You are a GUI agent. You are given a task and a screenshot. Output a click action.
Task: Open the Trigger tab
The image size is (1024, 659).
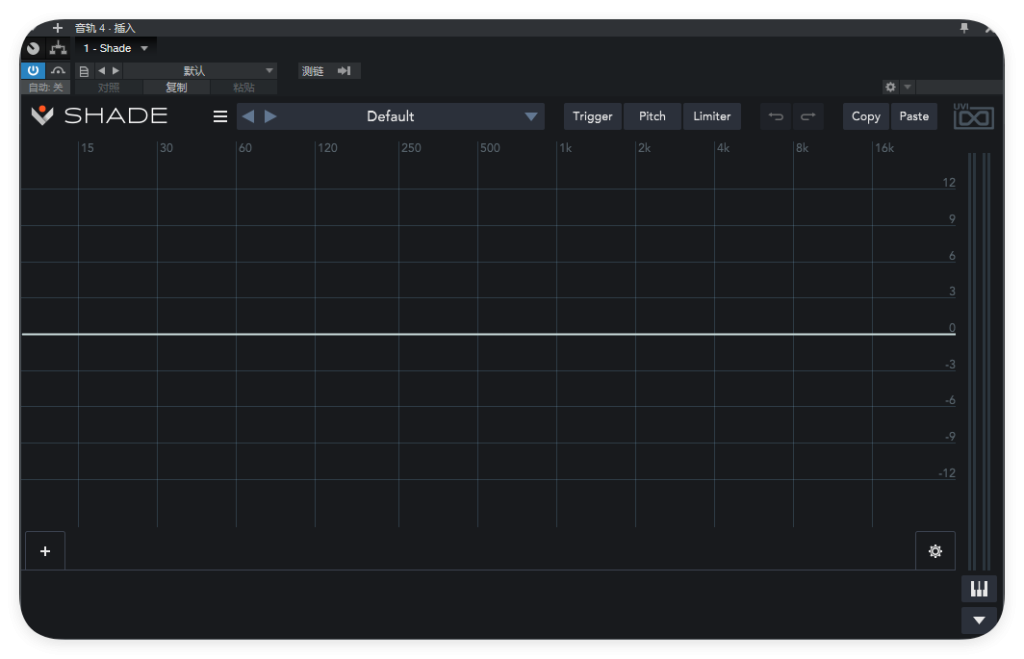tap(592, 116)
